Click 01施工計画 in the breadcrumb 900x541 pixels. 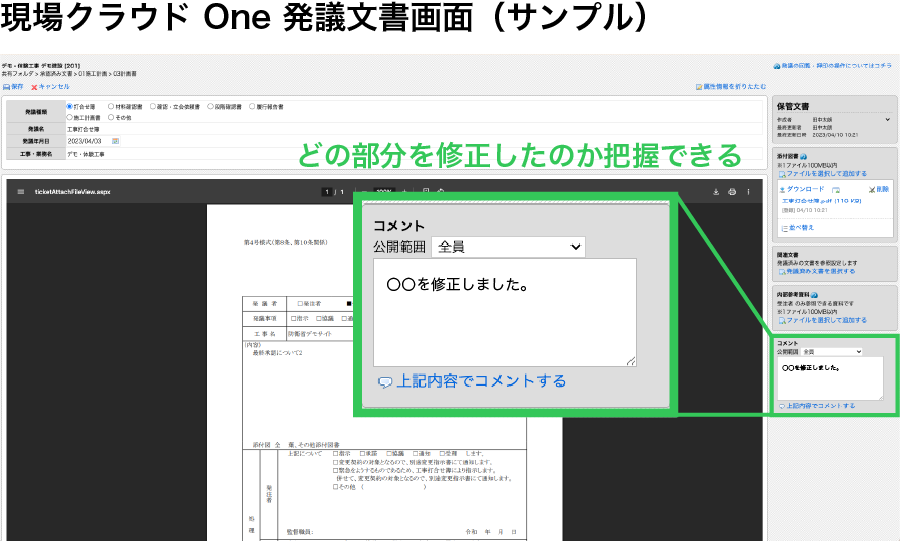click(93, 74)
